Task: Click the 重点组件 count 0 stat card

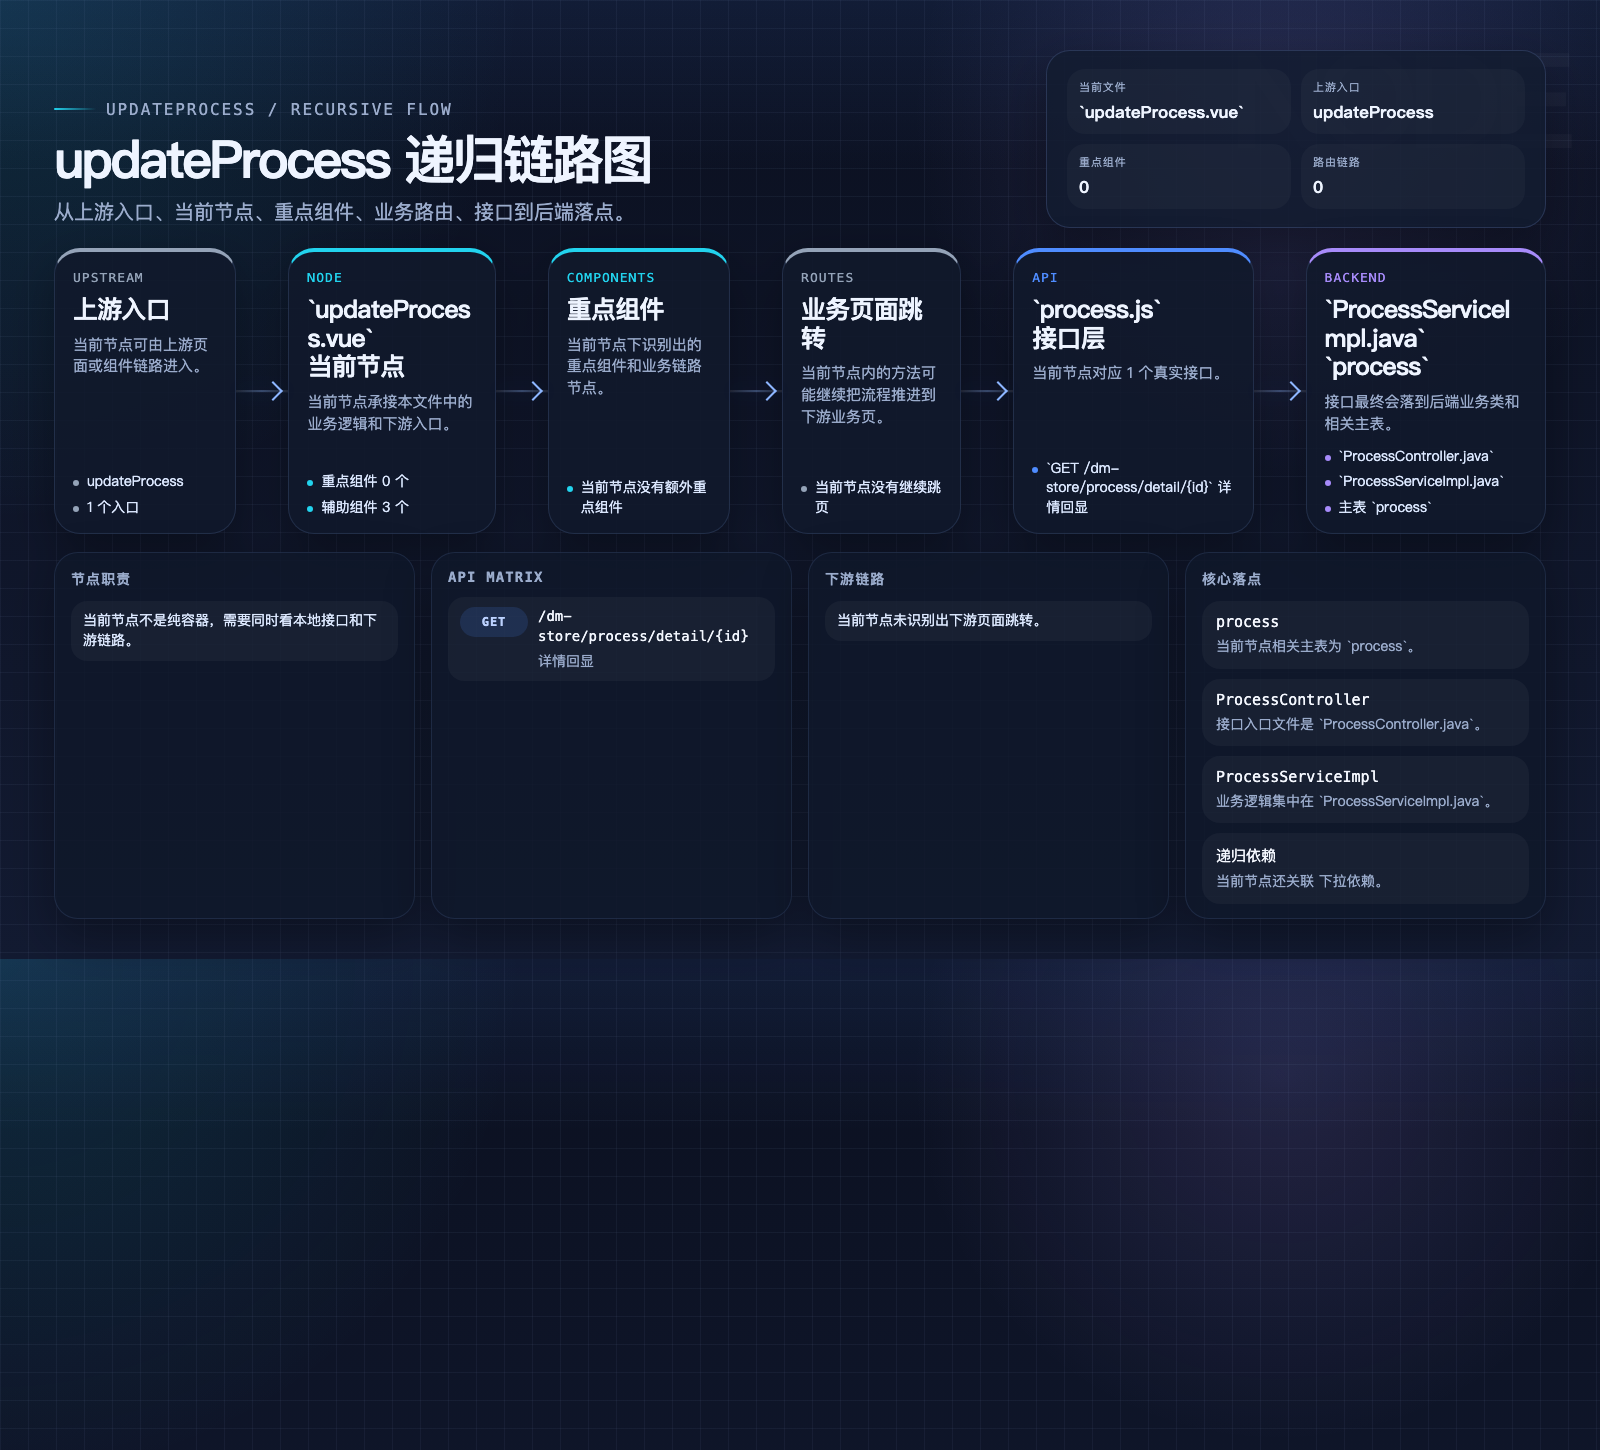Action: [1178, 176]
